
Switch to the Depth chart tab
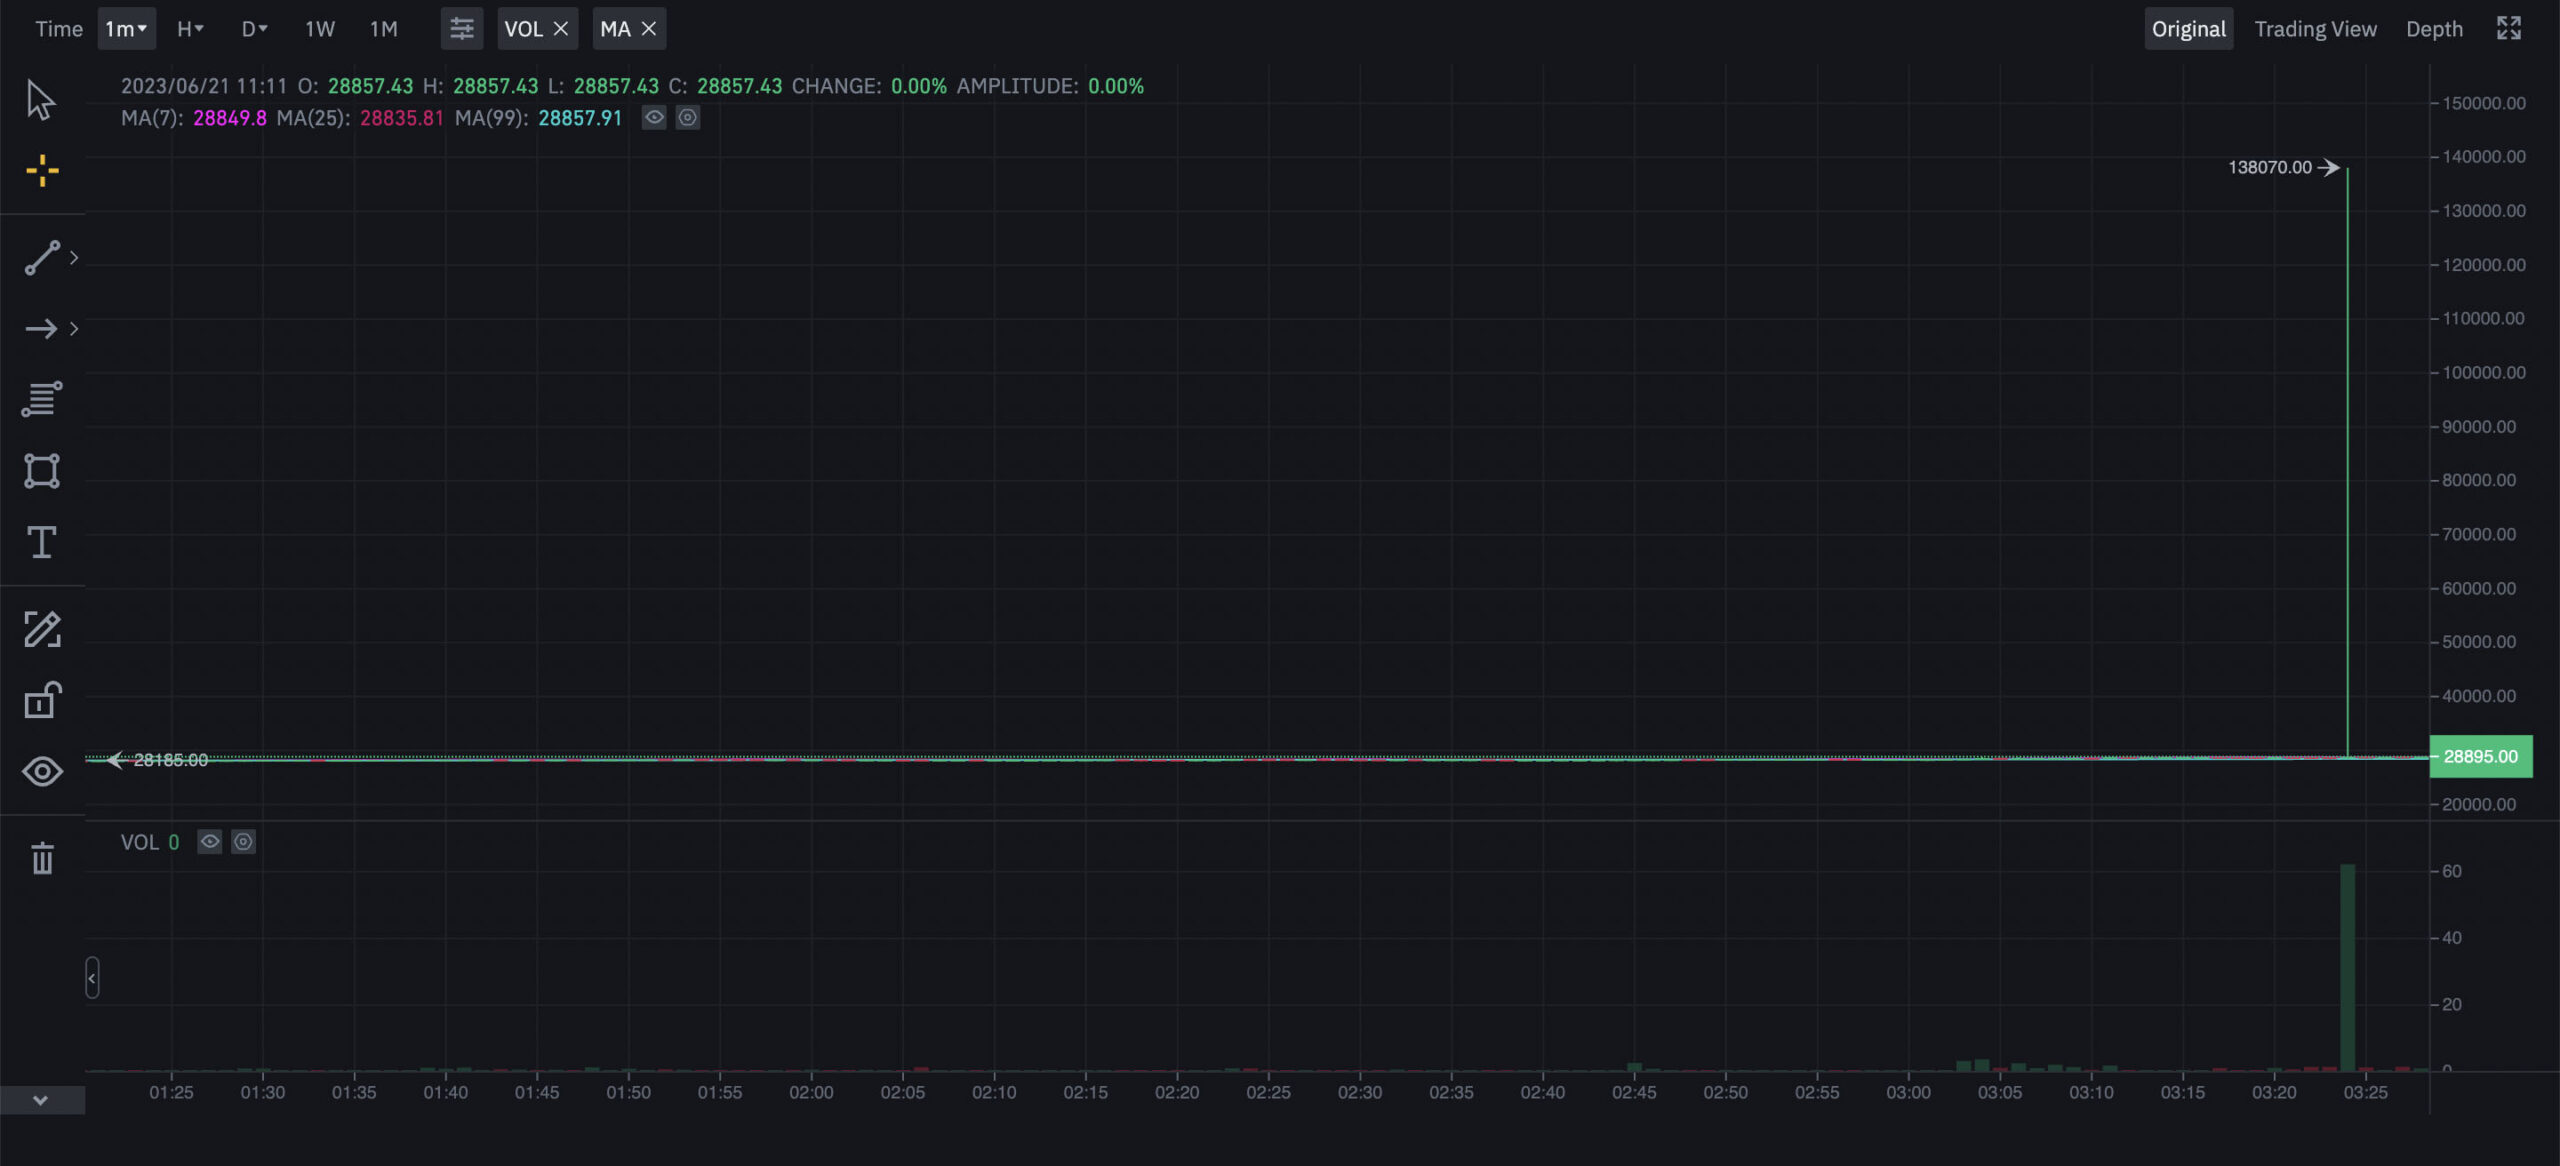pos(2434,29)
